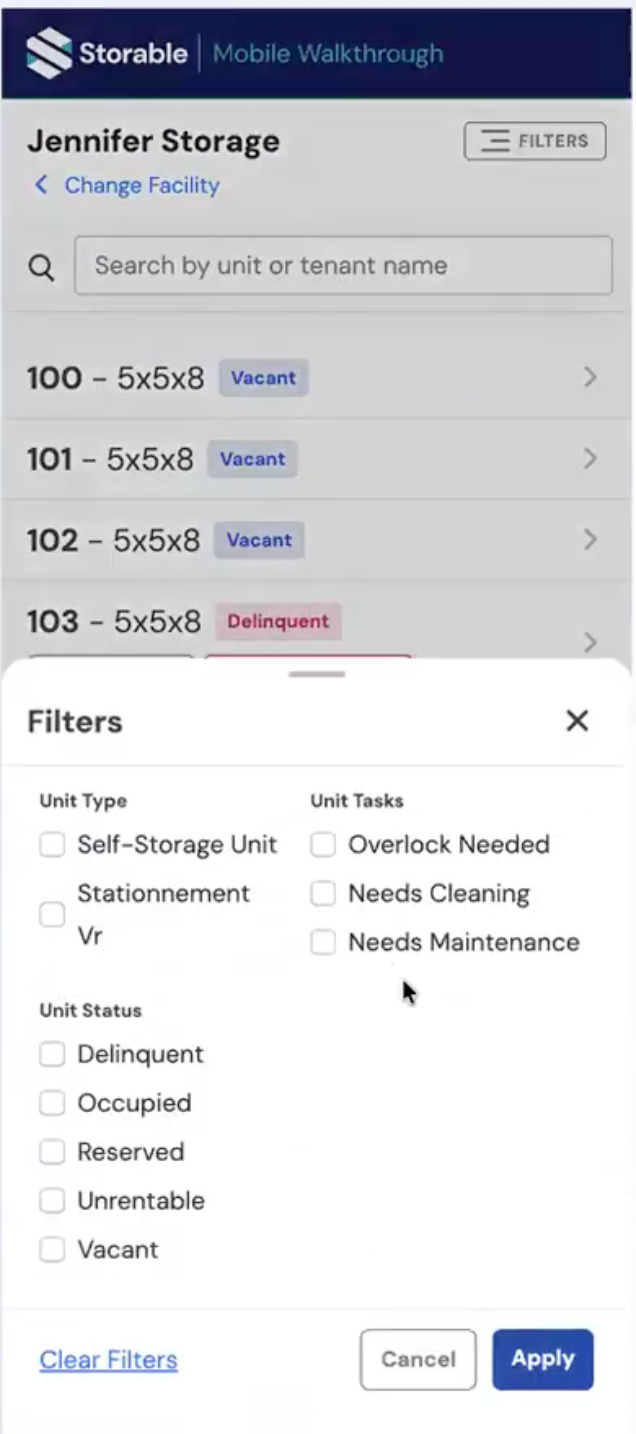Click the unit or tenant search field
The image size is (636, 1434).
point(343,266)
